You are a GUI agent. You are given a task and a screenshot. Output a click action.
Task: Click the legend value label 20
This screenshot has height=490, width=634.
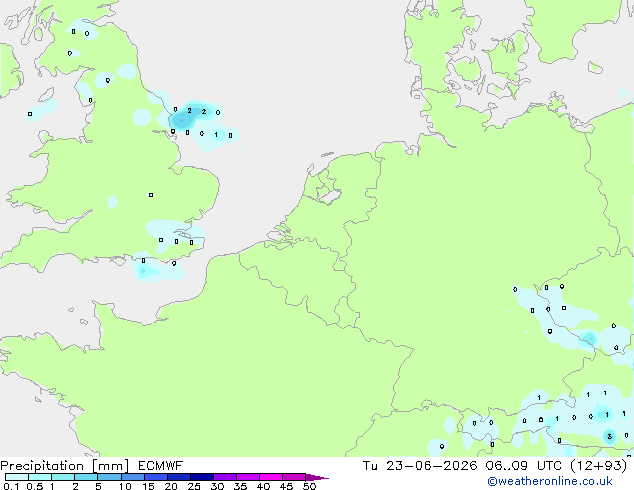tap(171, 486)
